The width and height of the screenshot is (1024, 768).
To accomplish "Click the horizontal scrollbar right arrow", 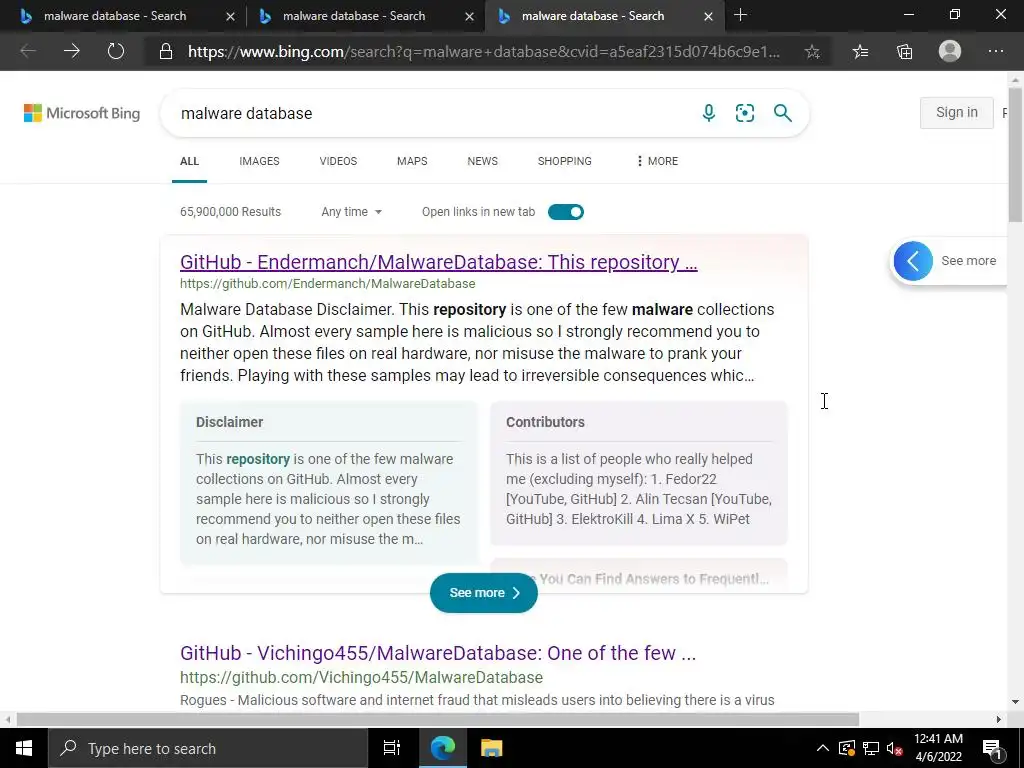I will pos(999,719).
